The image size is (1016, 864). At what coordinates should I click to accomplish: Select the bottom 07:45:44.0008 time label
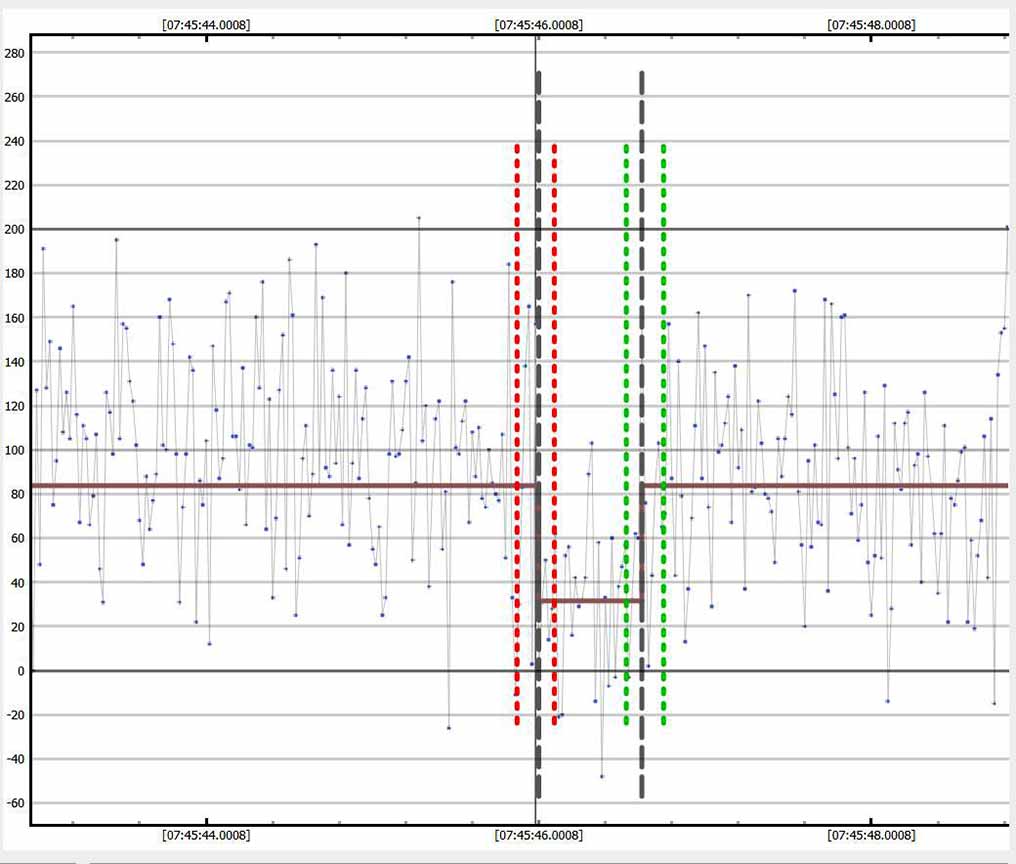point(206,834)
